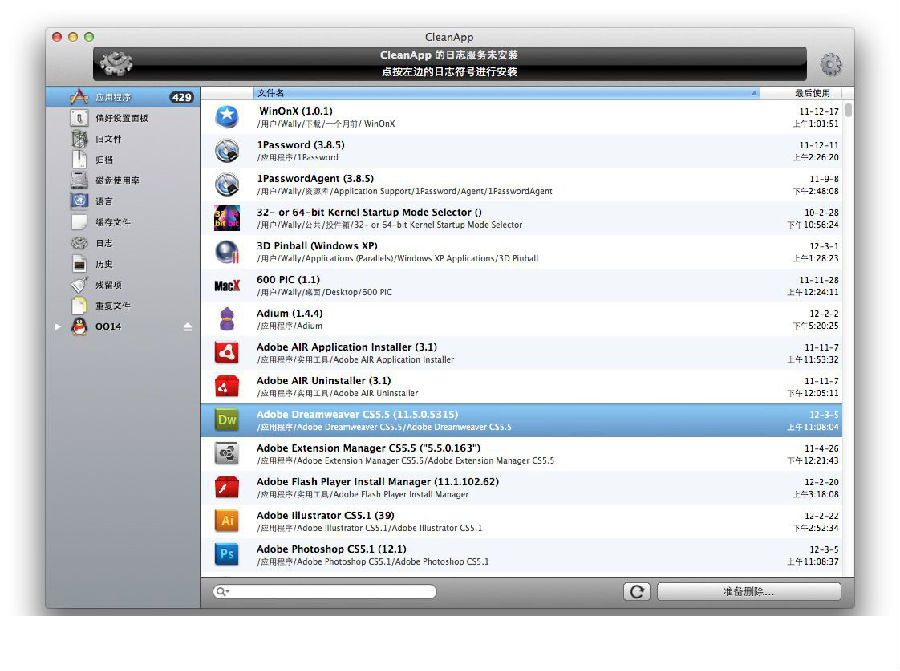Click the refresh list button

point(636,592)
